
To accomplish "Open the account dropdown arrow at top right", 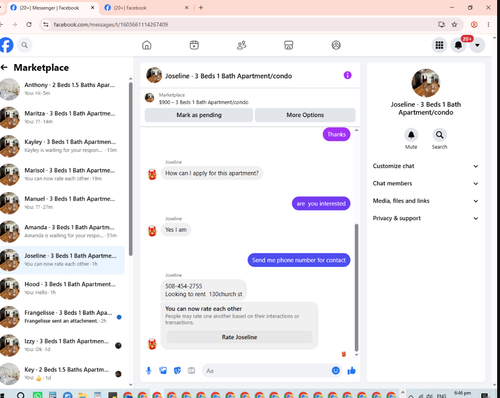I will (x=477, y=45).
